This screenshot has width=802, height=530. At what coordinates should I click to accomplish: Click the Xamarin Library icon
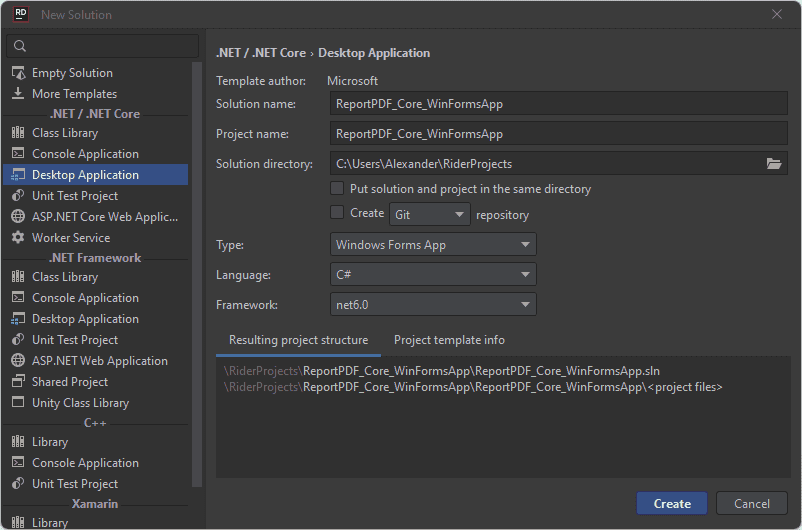[x=18, y=522]
